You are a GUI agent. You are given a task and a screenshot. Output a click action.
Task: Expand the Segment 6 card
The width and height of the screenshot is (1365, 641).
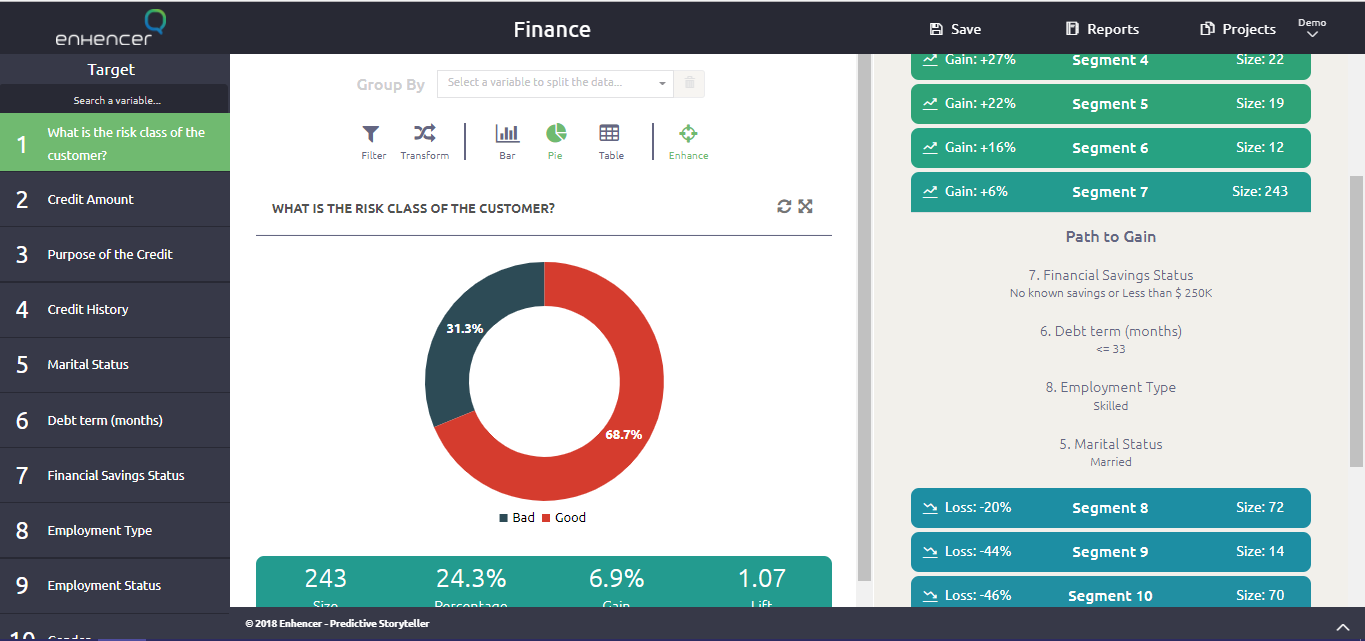(x=1110, y=148)
